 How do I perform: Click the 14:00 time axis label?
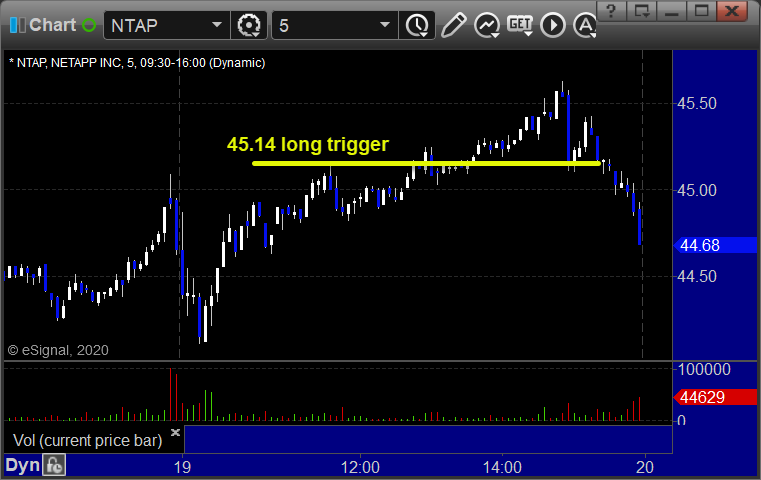tap(502, 467)
